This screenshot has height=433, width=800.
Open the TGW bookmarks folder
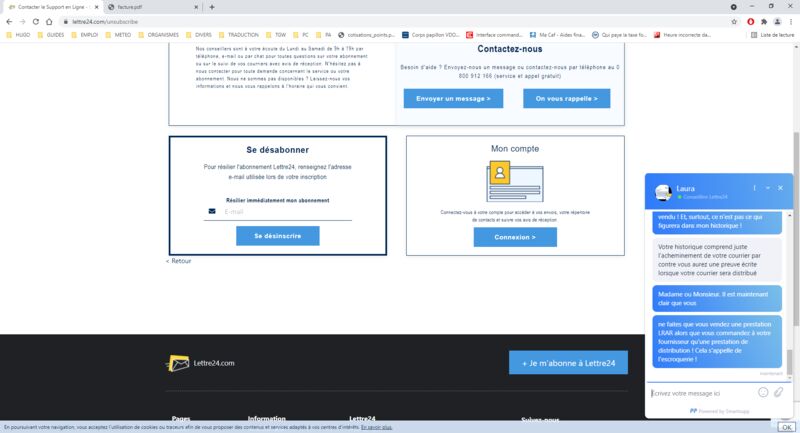276,35
